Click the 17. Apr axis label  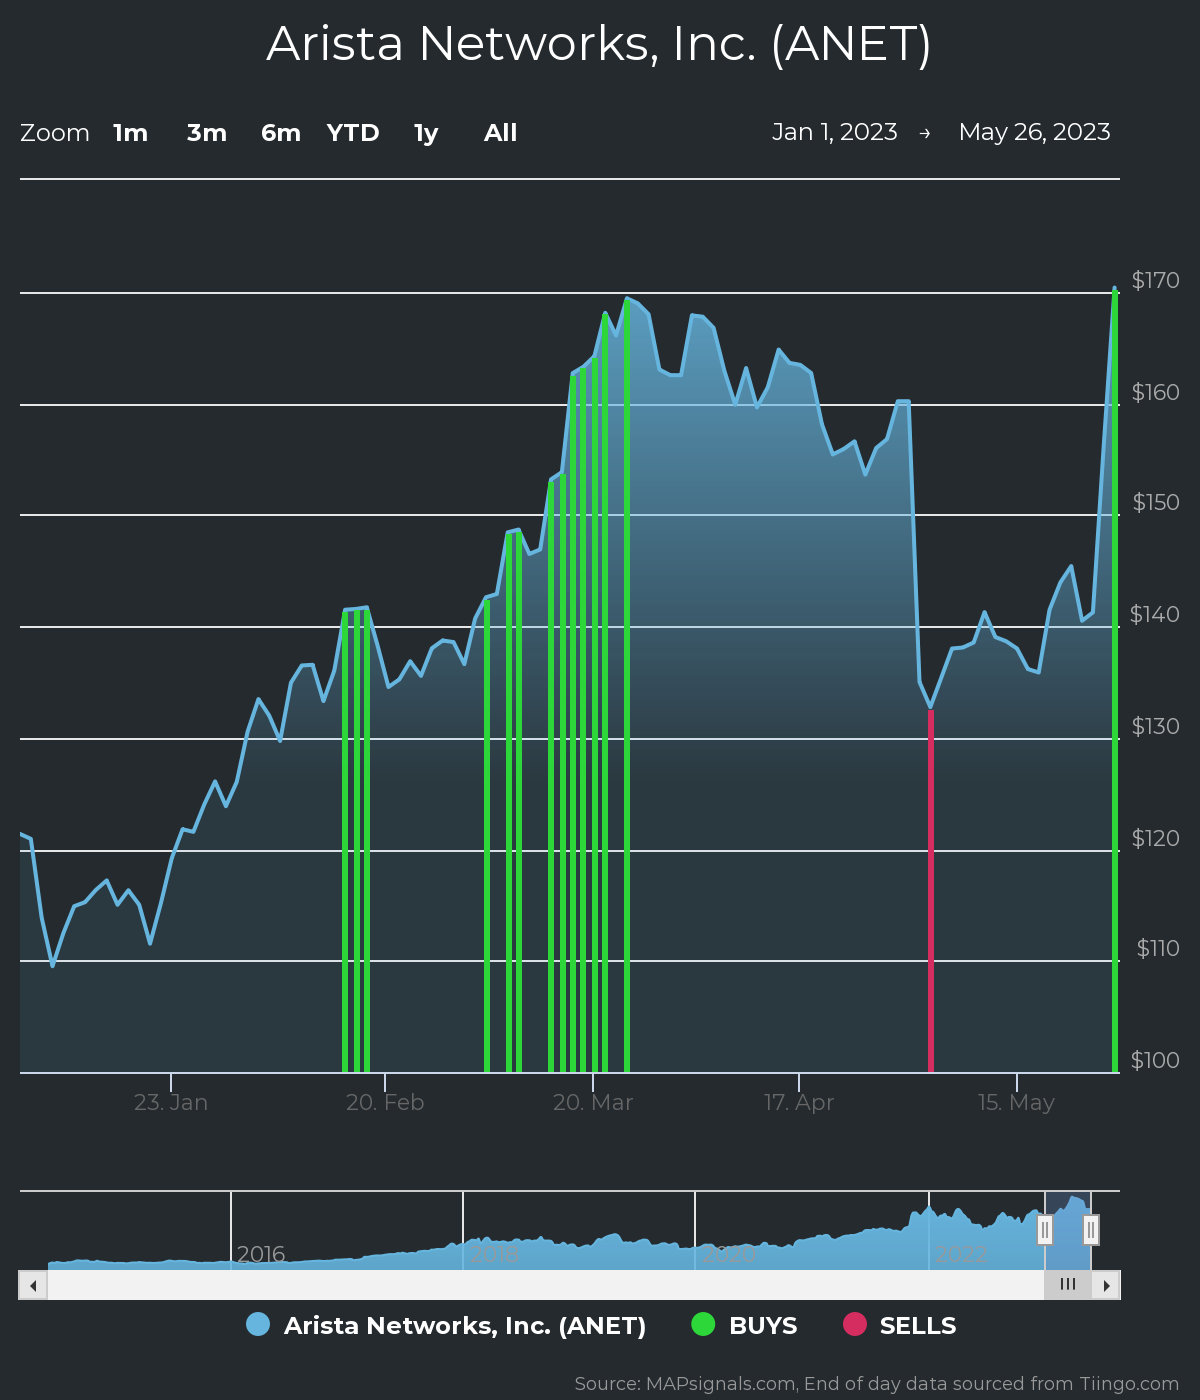799,1102
